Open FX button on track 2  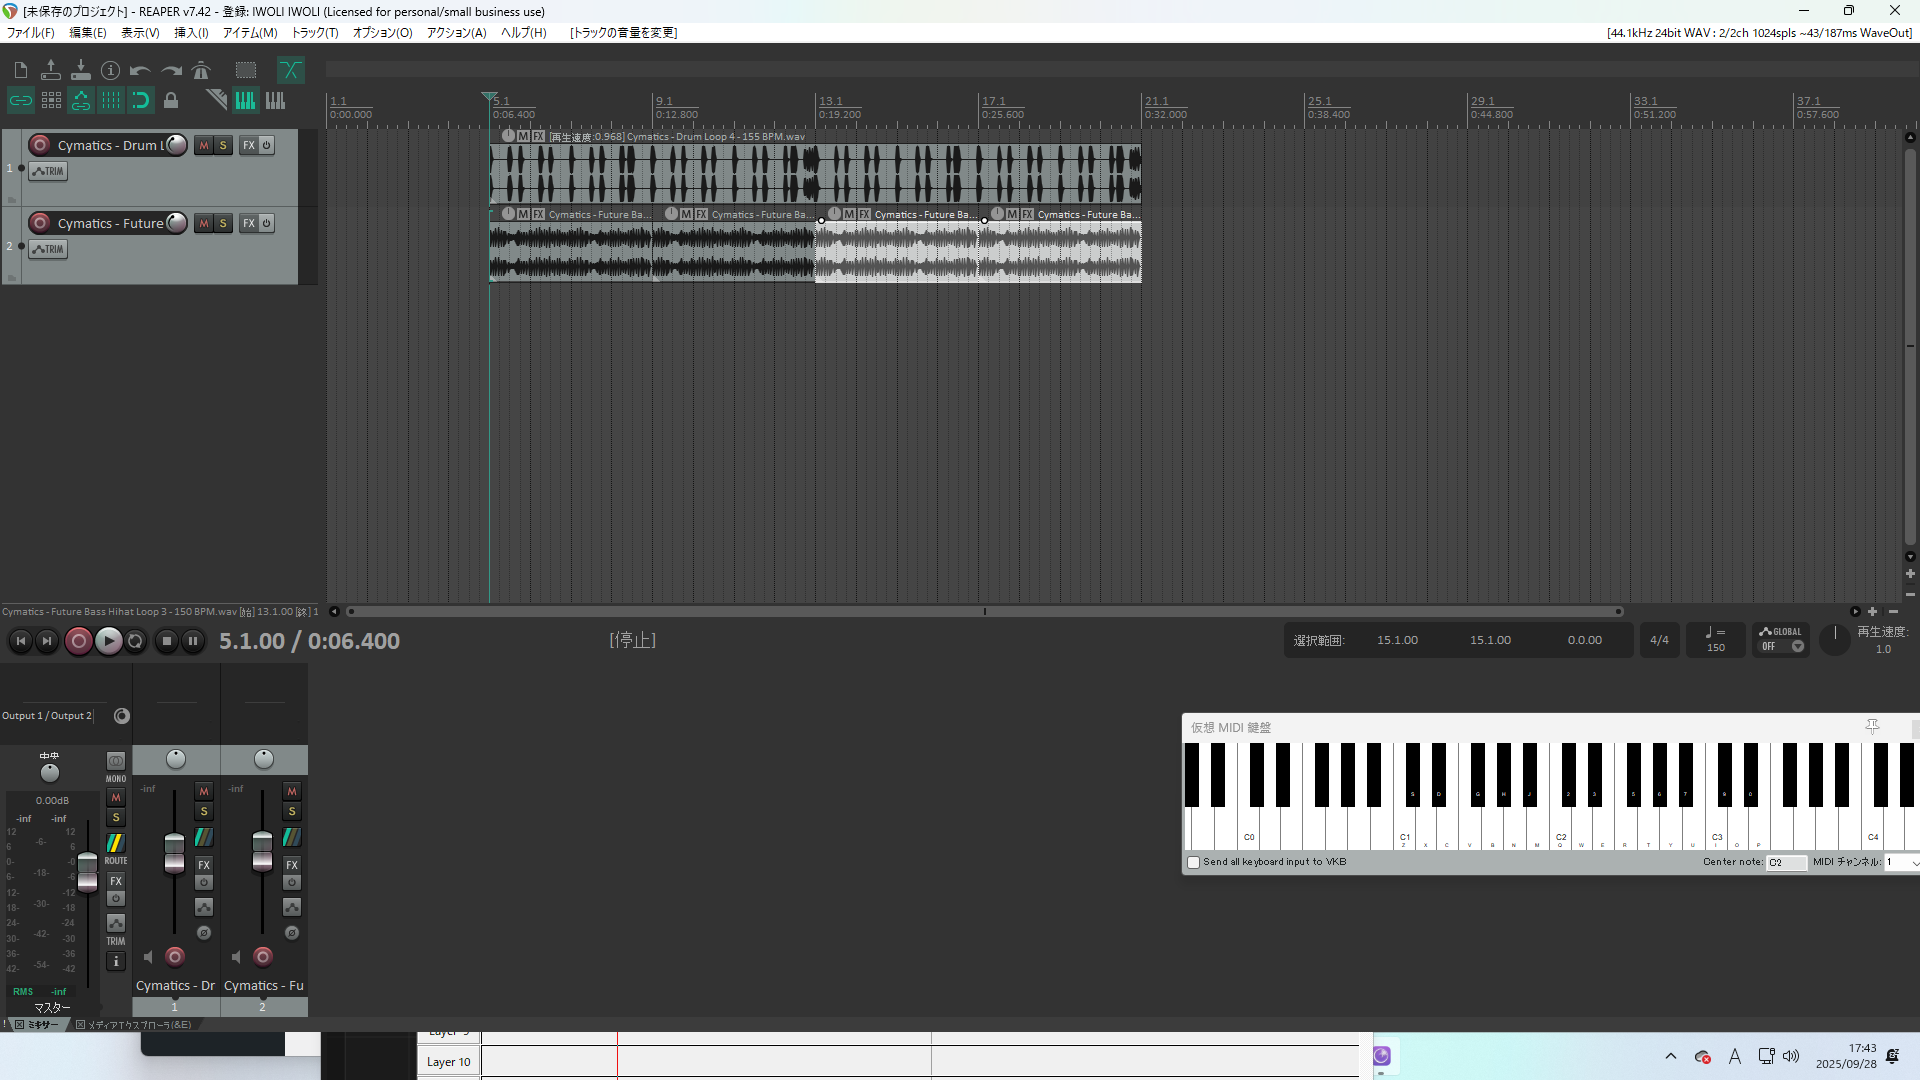pos(249,223)
